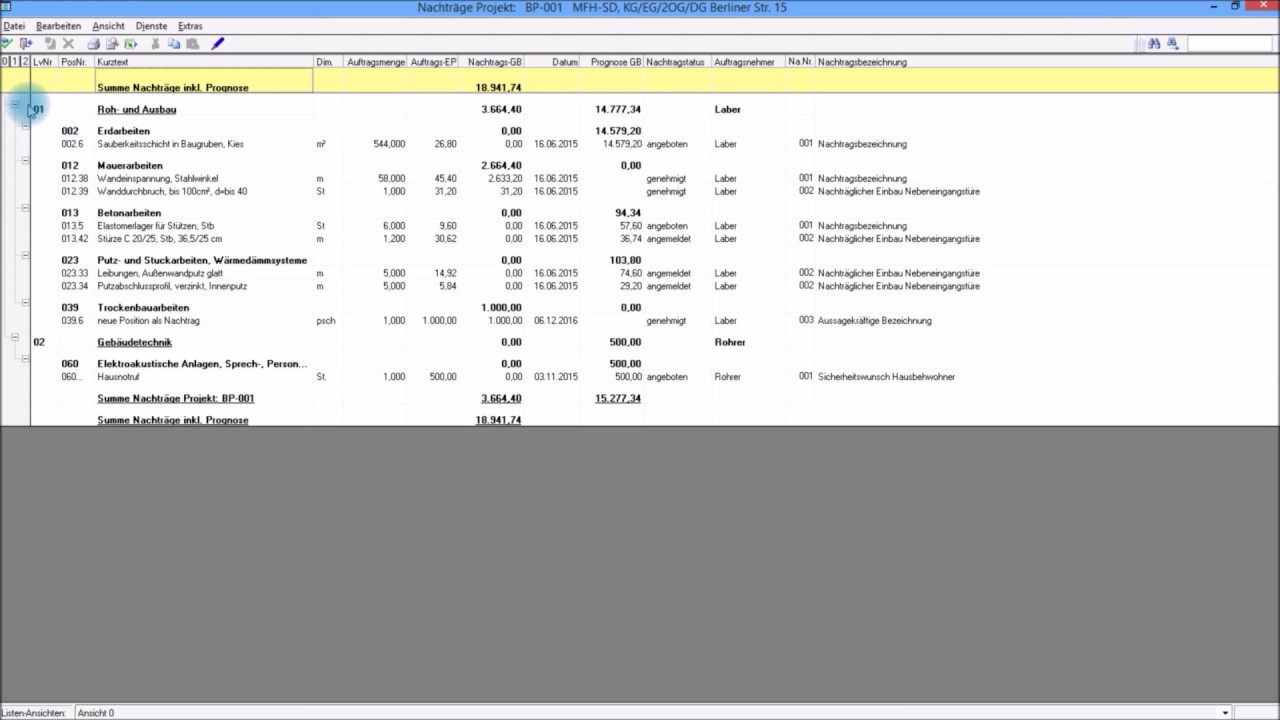Click the Excel export toolbar icon

(131, 44)
